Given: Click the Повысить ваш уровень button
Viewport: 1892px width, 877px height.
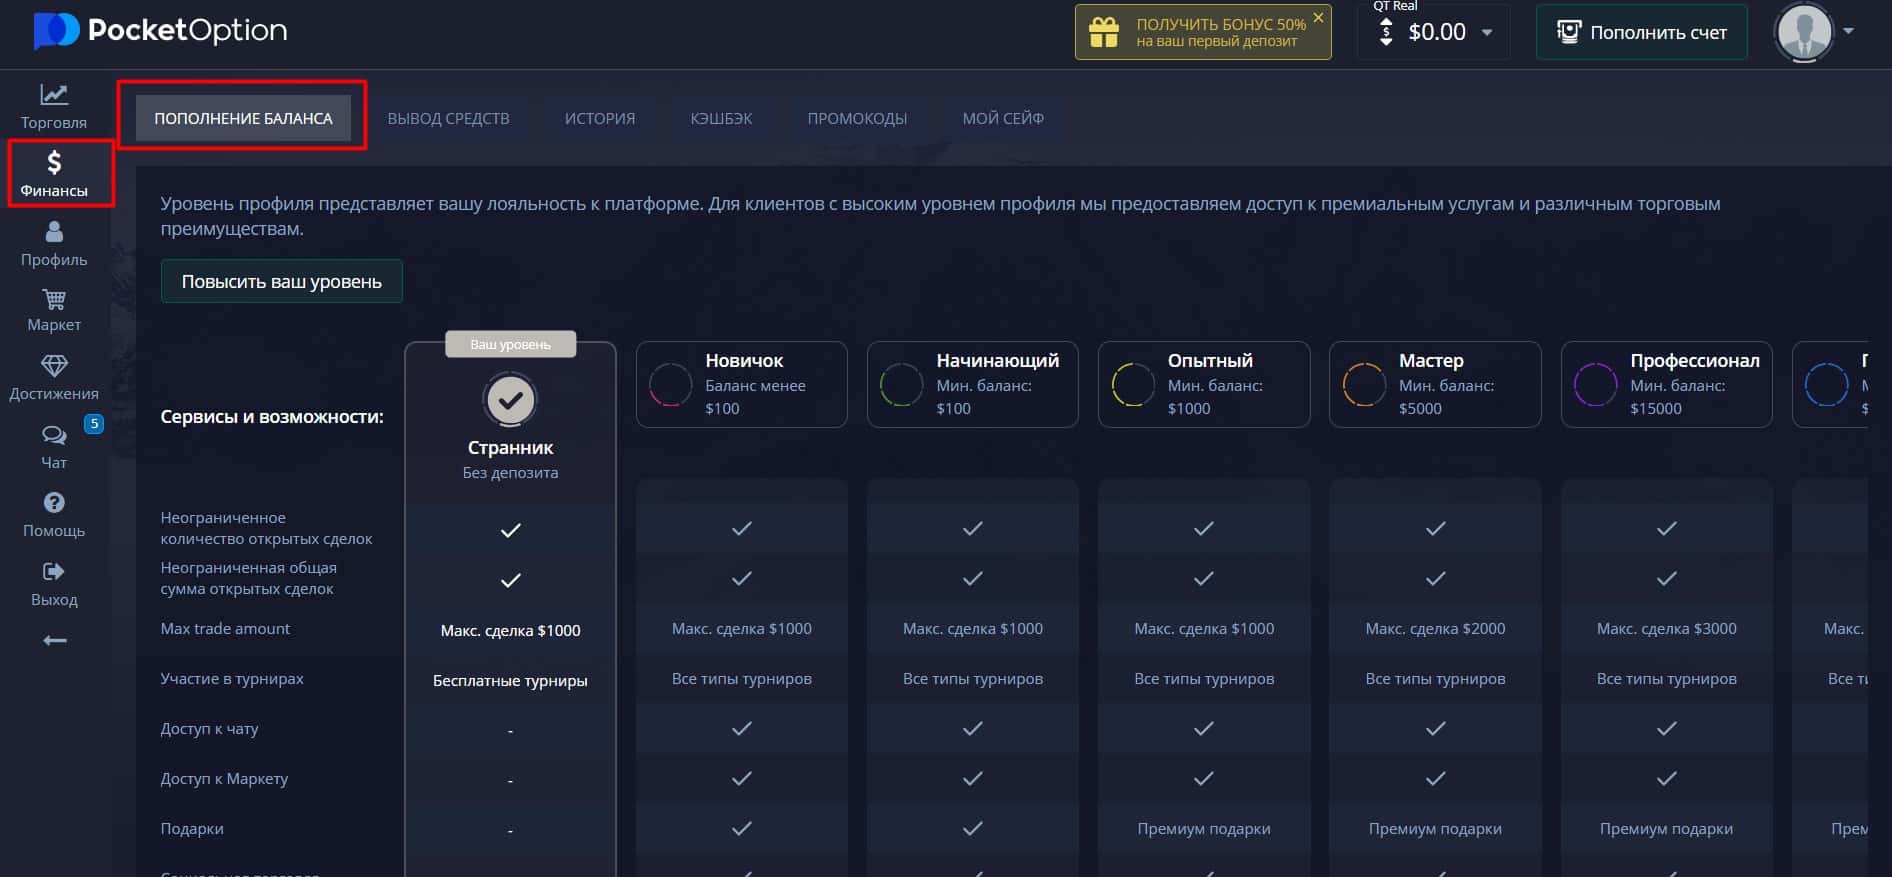Looking at the screenshot, I should 282,281.
